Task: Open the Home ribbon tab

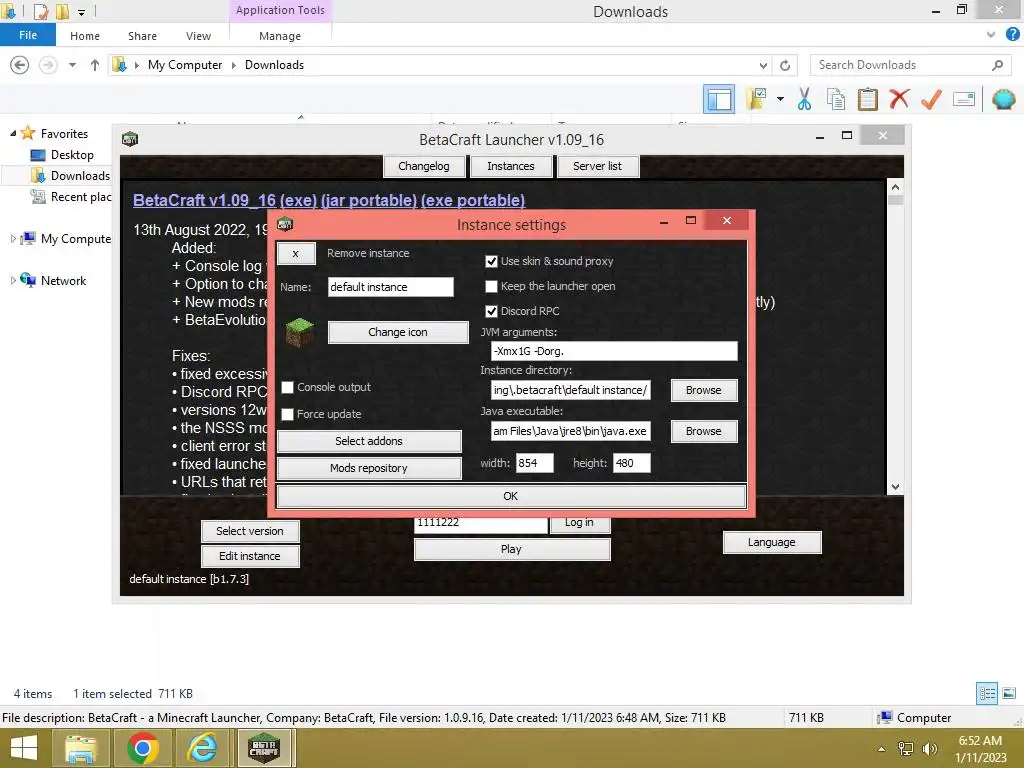Action: click(x=85, y=36)
